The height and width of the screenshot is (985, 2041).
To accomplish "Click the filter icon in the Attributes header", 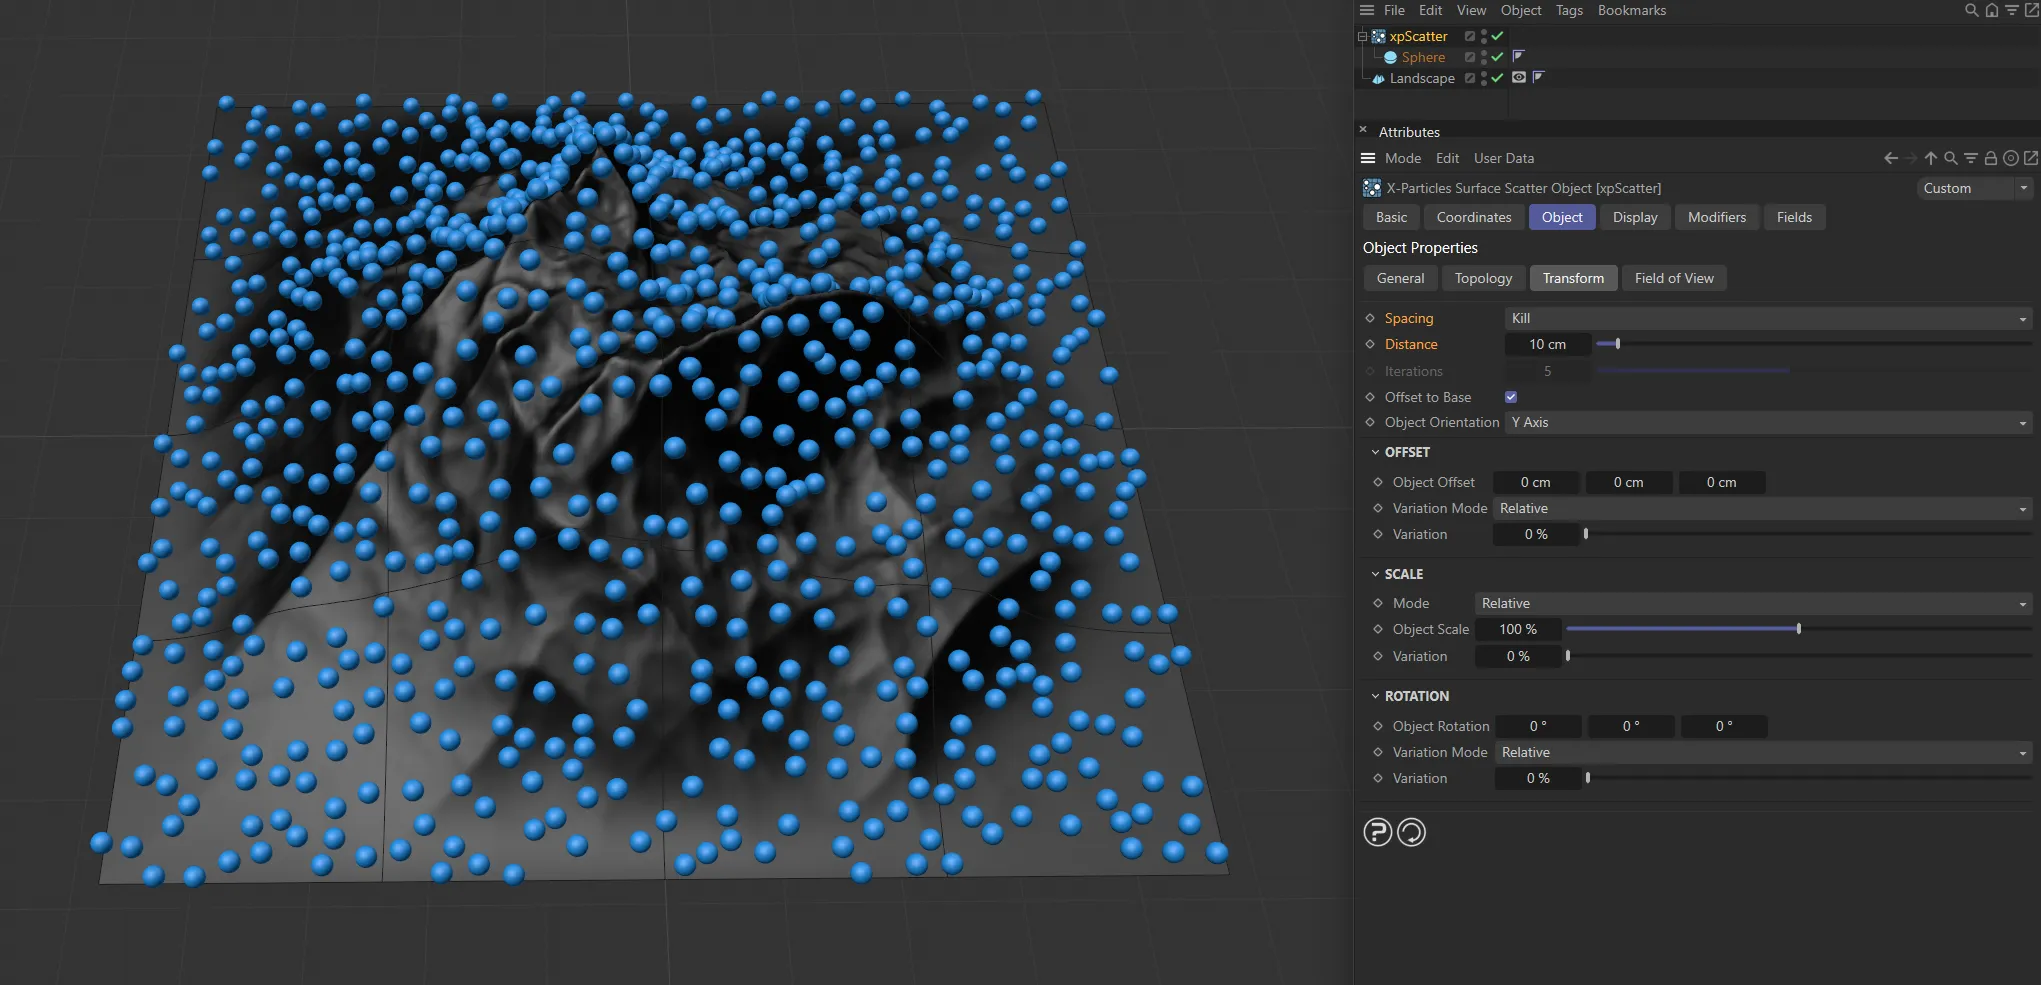I will pyautogui.click(x=1971, y=158).
